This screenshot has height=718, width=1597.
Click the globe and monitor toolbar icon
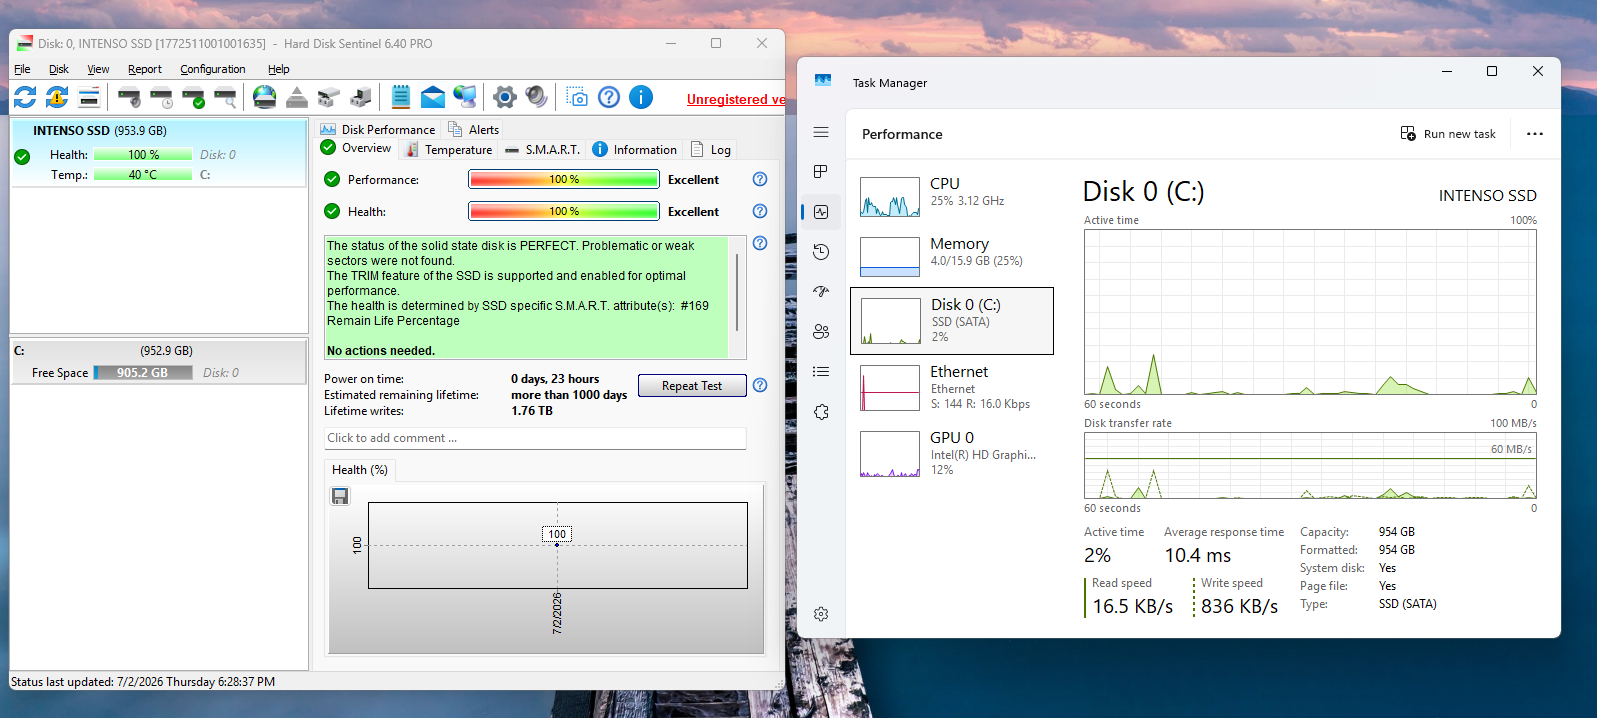coord(465,97)
